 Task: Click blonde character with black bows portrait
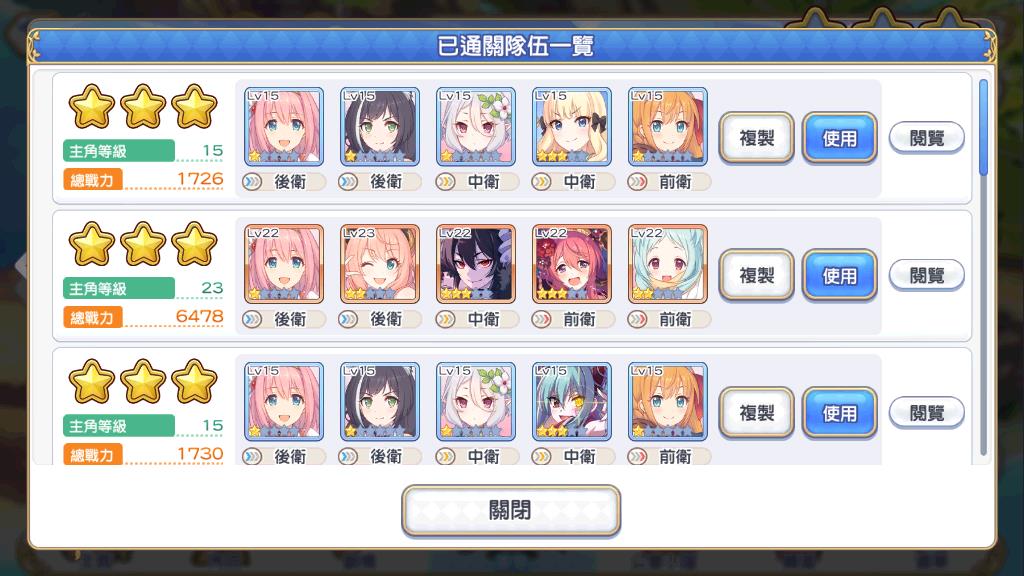(x=571, y=126)
